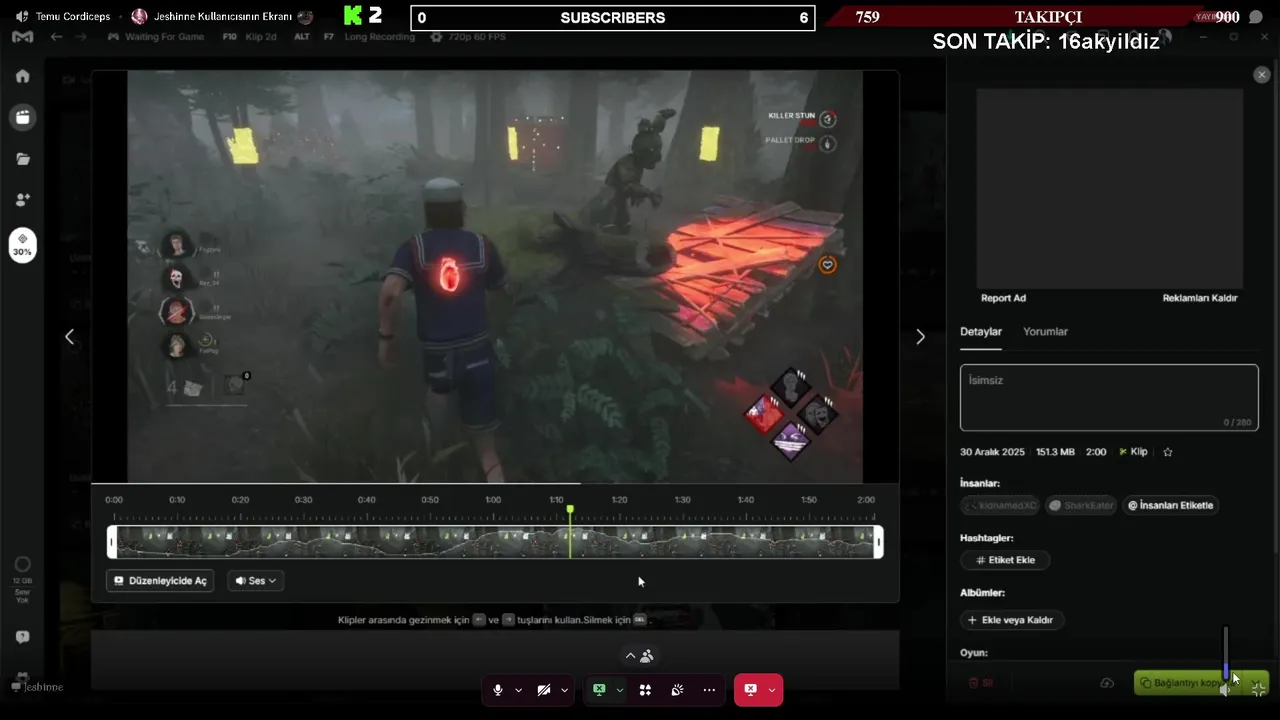Open the soundboard icon in call controls
This screenshot has height=720, width=1280.
(x=677, y=690)
